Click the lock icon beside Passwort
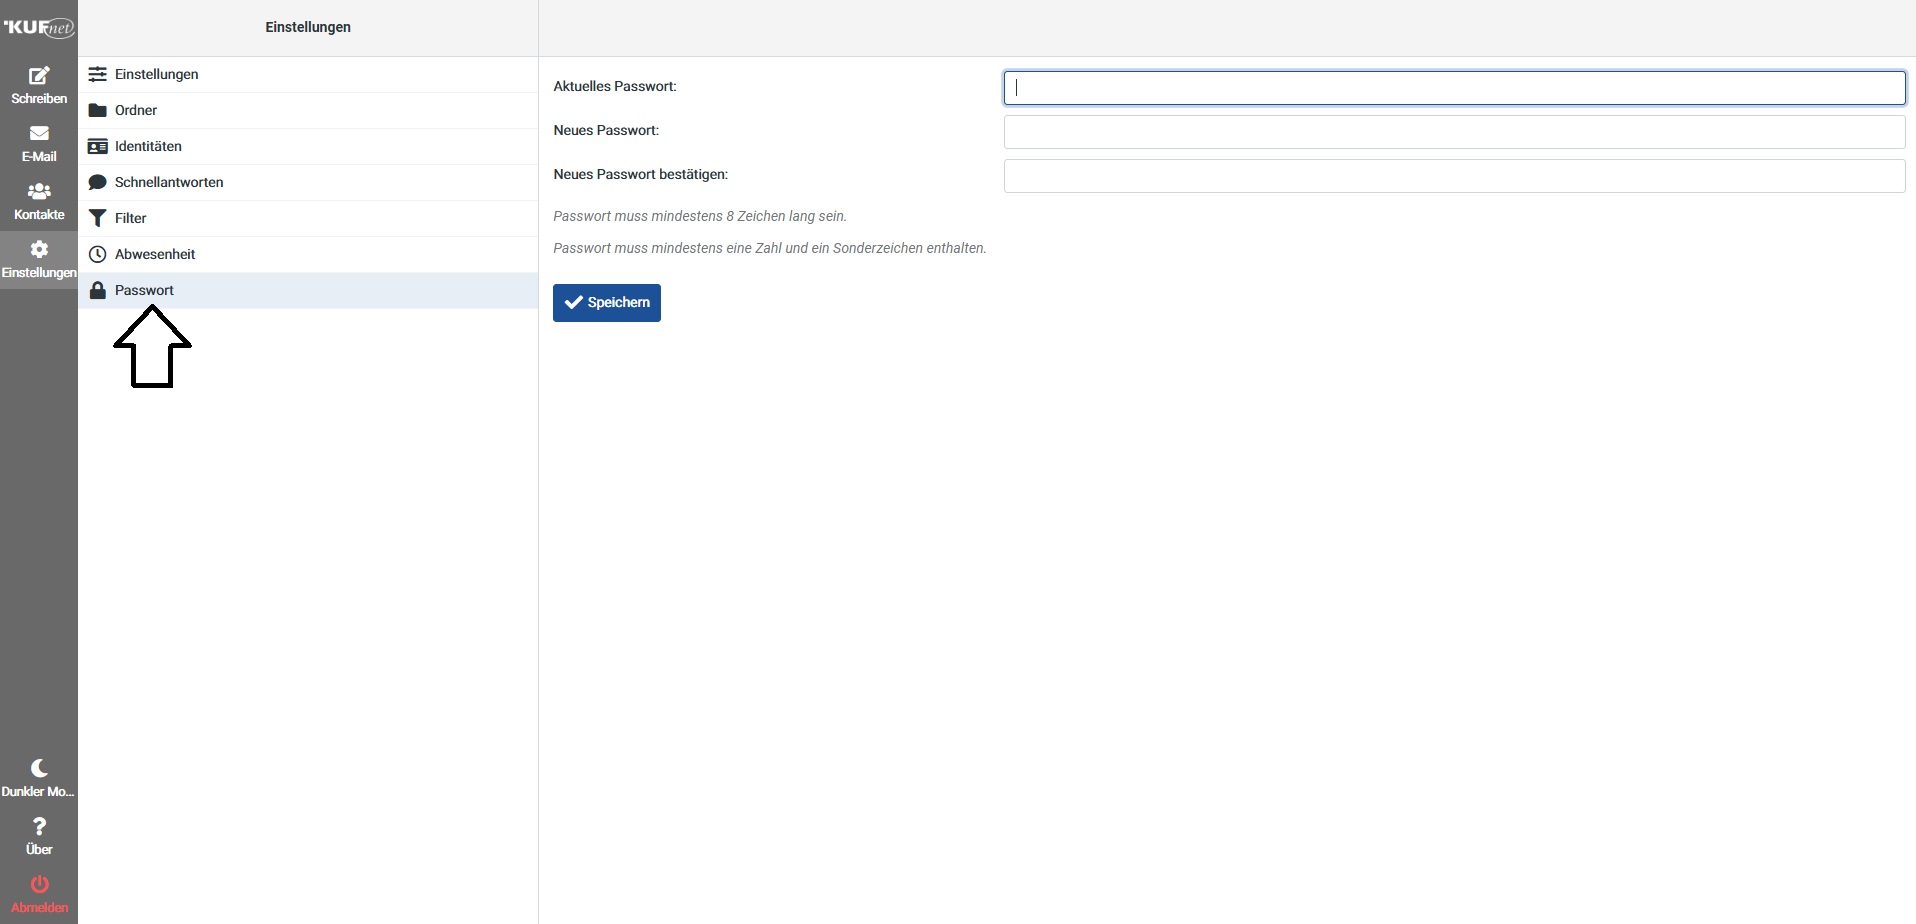Screen dimensions: 1916x924 click(98, 290)
